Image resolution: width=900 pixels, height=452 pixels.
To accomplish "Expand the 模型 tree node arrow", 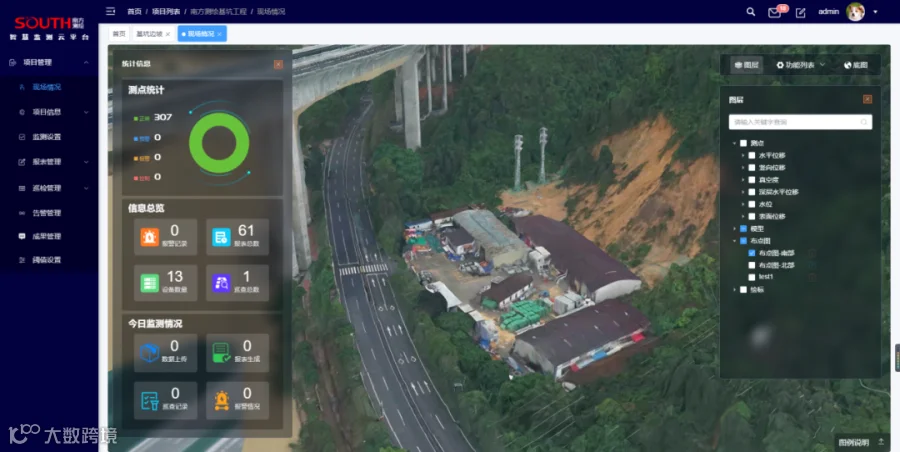I will 734,229.
